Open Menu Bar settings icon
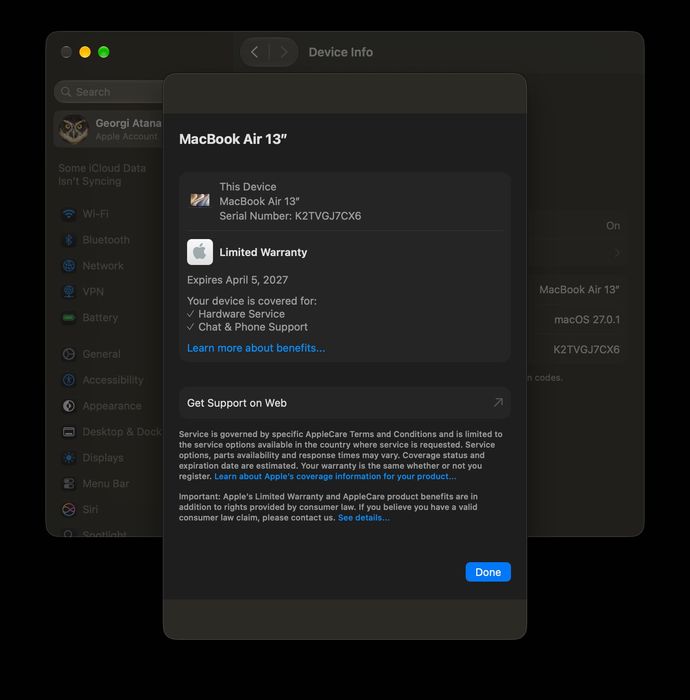The height and width of the screenshot is (700, 690). pyautogui.click(x=69, y=483)
